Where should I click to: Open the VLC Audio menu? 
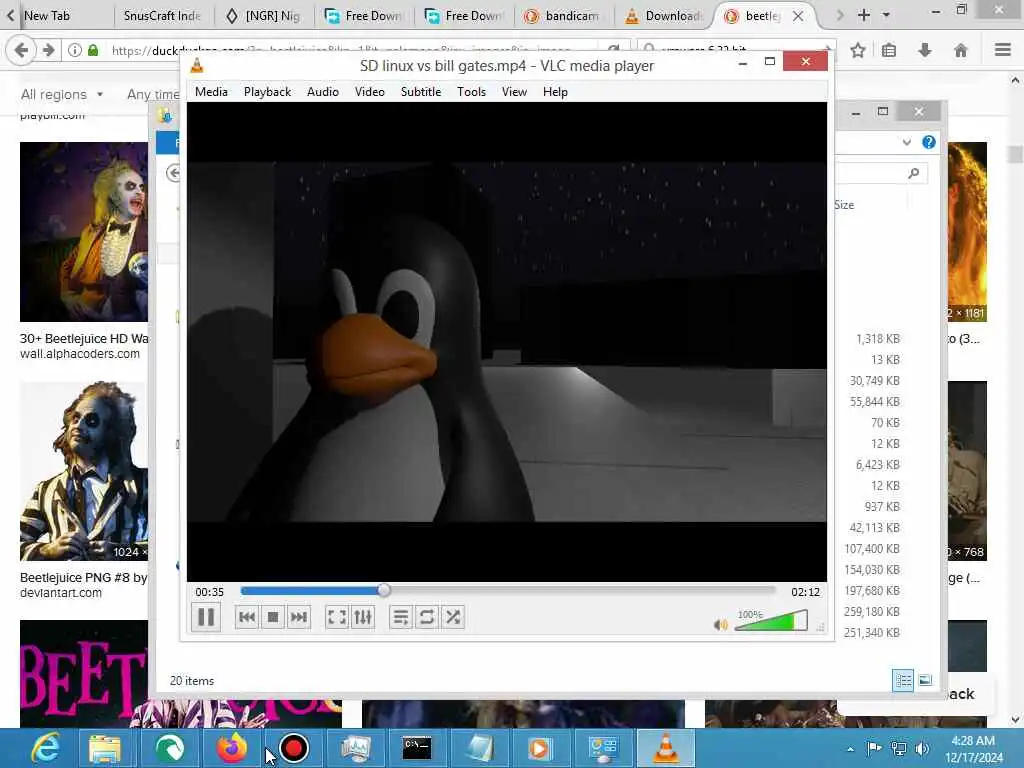click(323, 92)
